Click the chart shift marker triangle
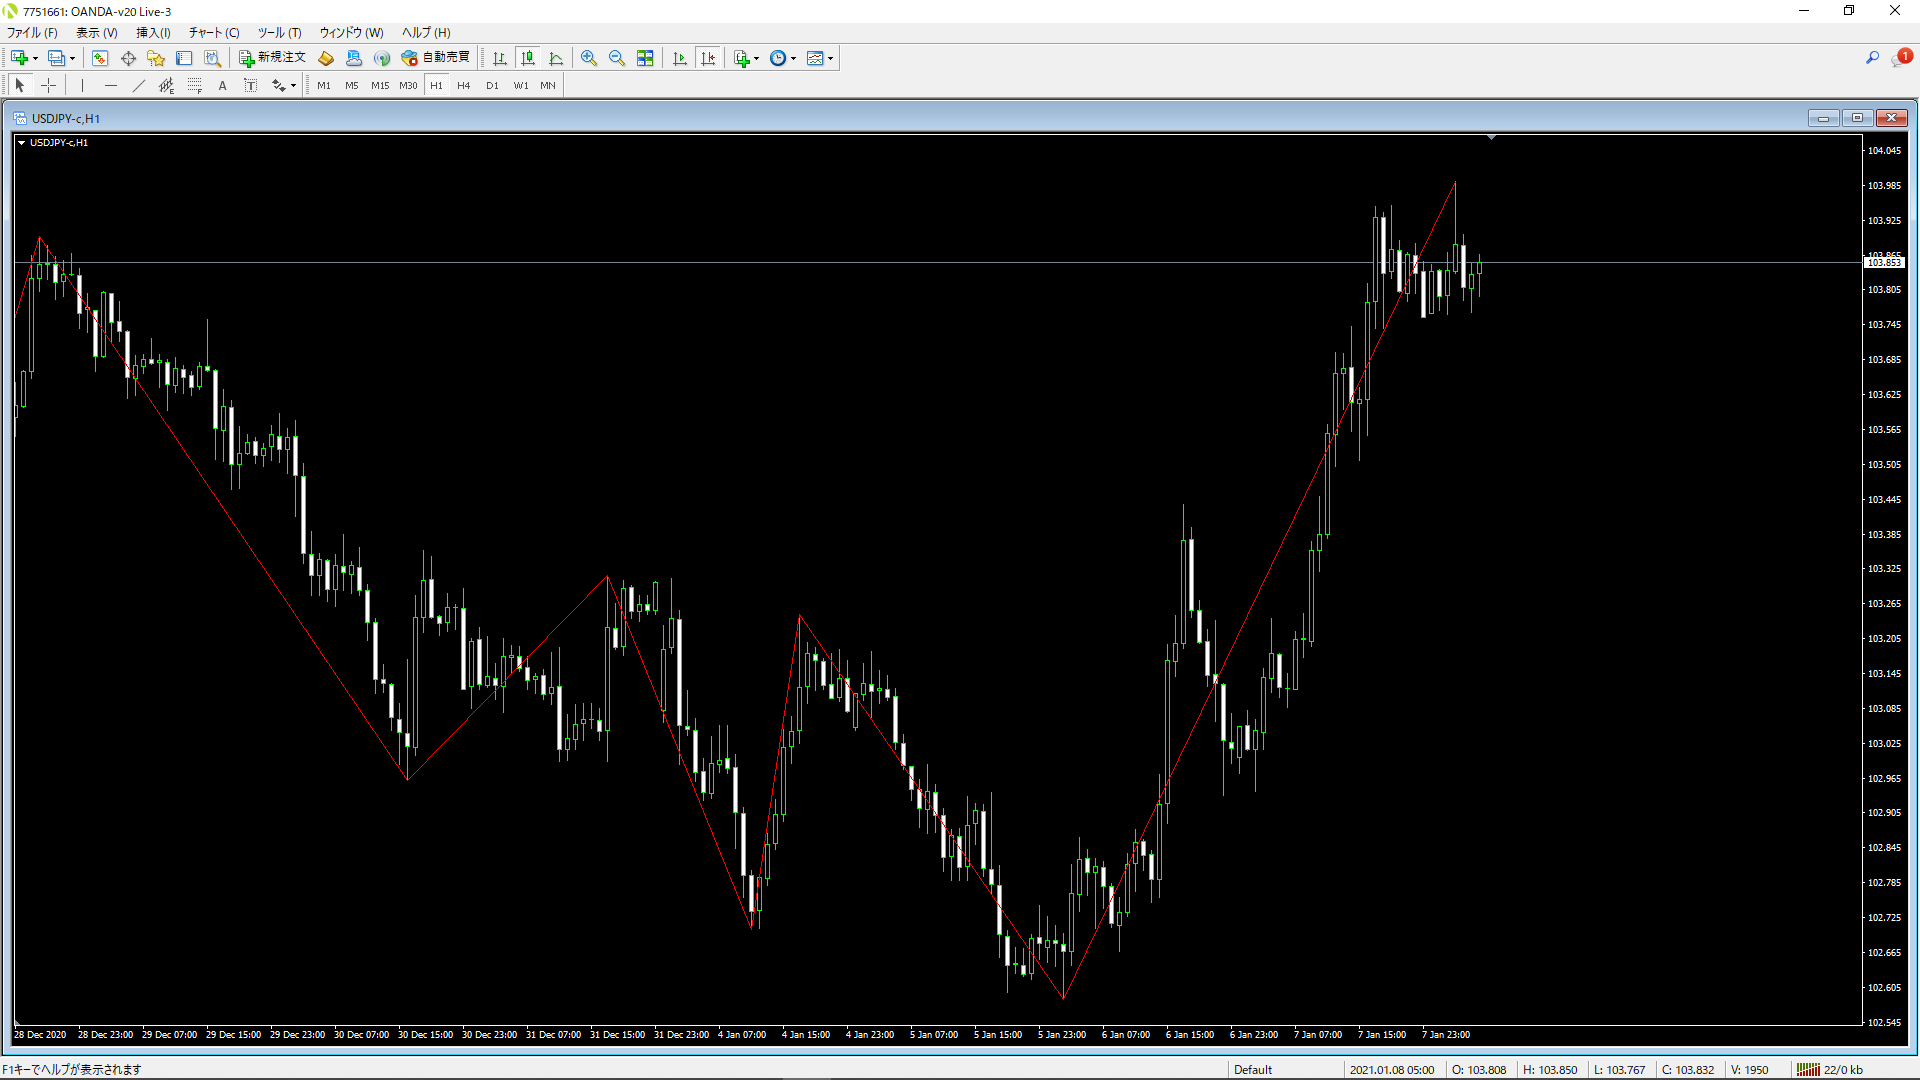Image resolution: width=1920 pixels, height=1080 pixels. tap(1491, 137)
